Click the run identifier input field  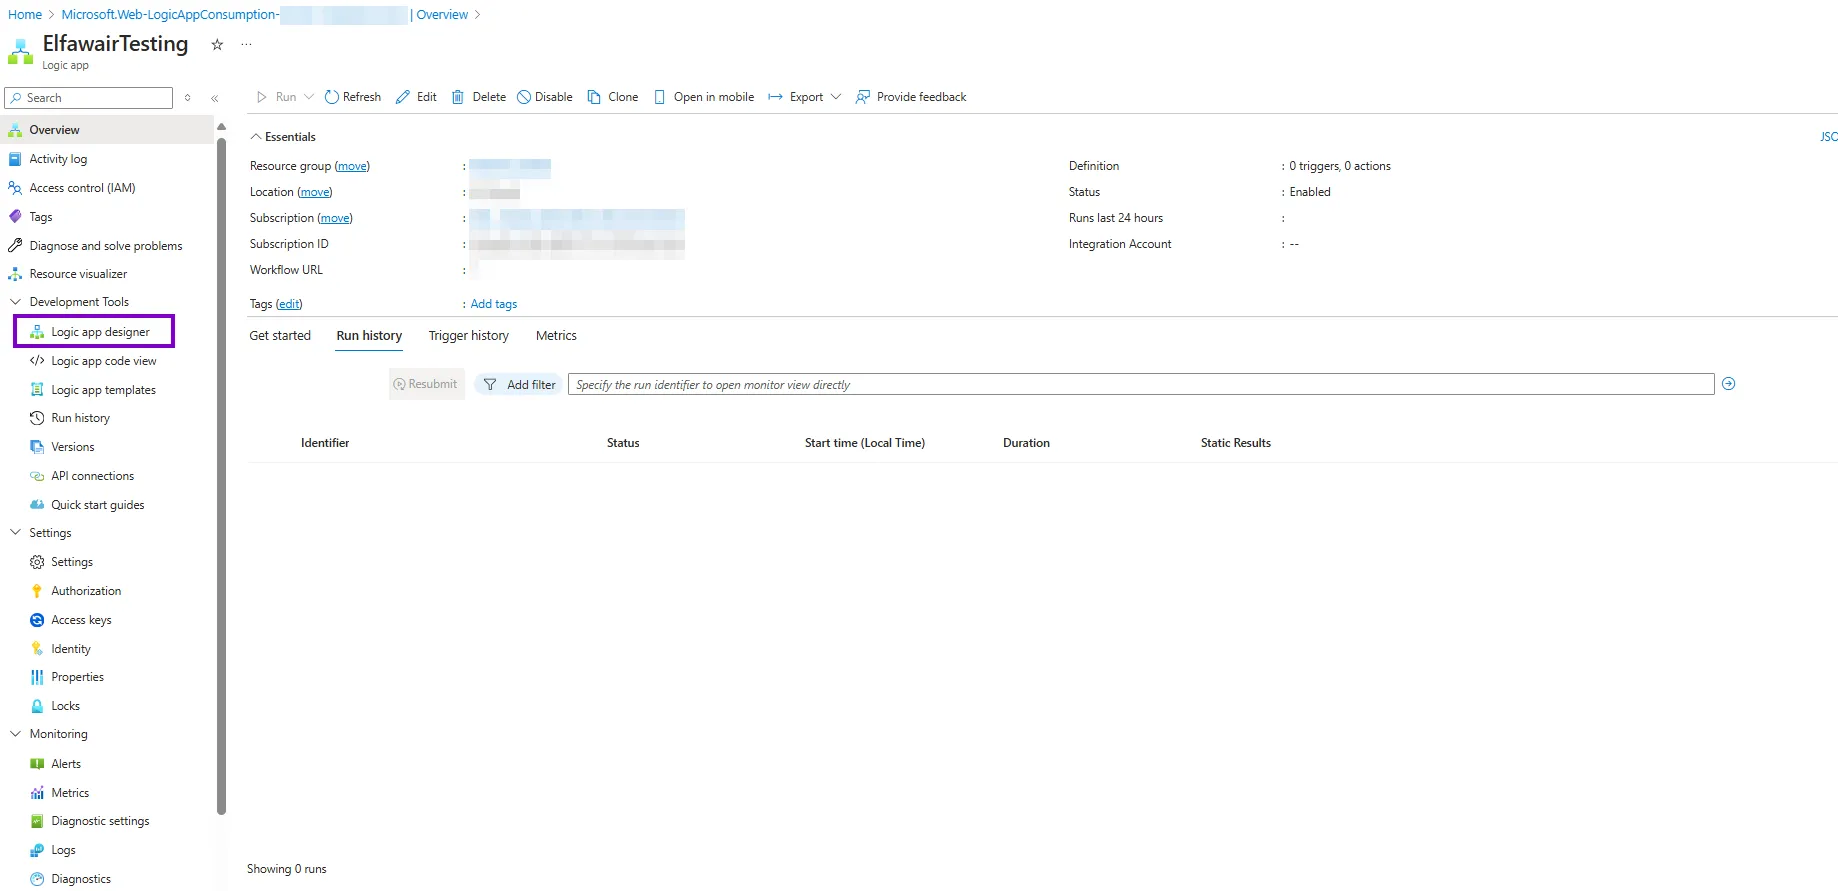click(x=1140, y=385)
